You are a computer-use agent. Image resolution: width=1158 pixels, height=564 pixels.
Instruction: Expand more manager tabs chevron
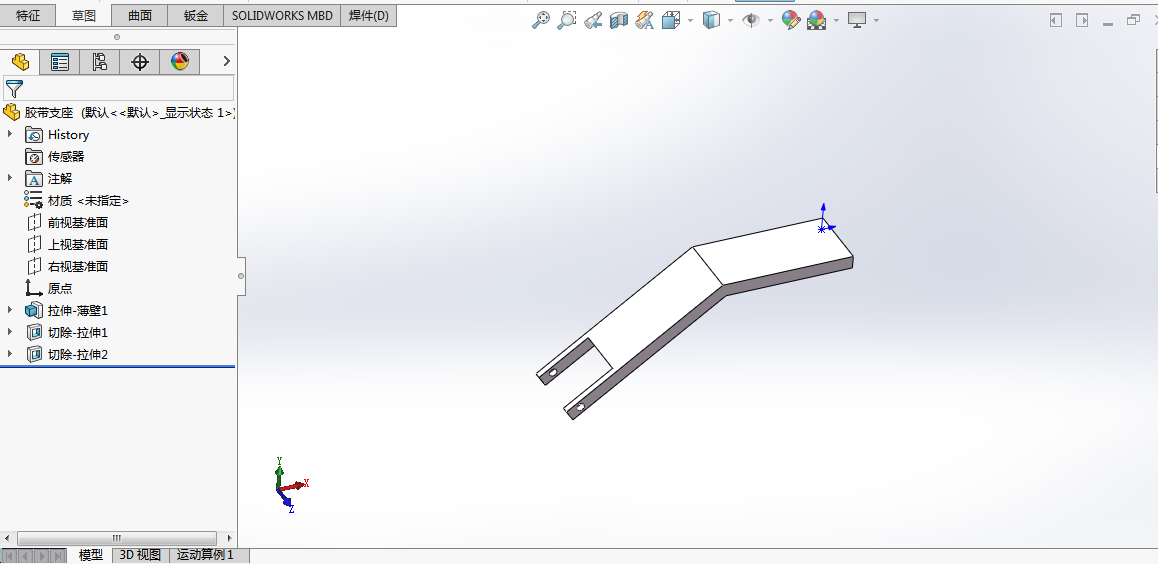(226, 61)
